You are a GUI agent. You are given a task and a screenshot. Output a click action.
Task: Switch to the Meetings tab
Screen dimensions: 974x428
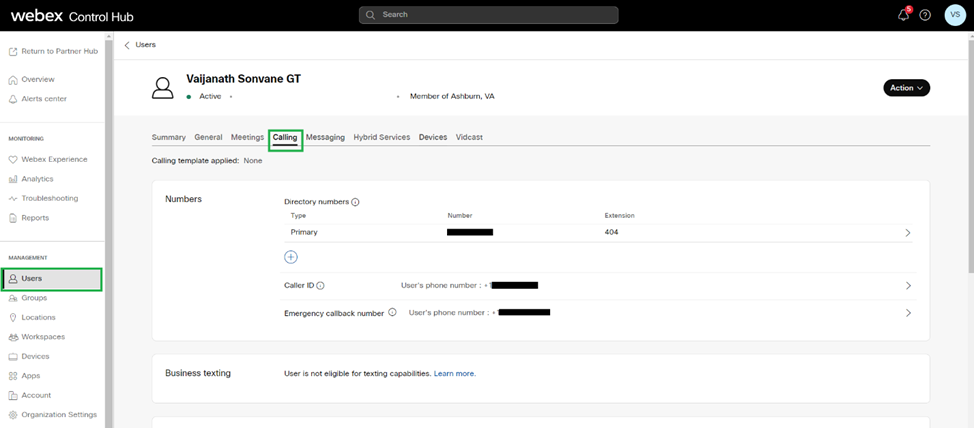tap(247, 137)
